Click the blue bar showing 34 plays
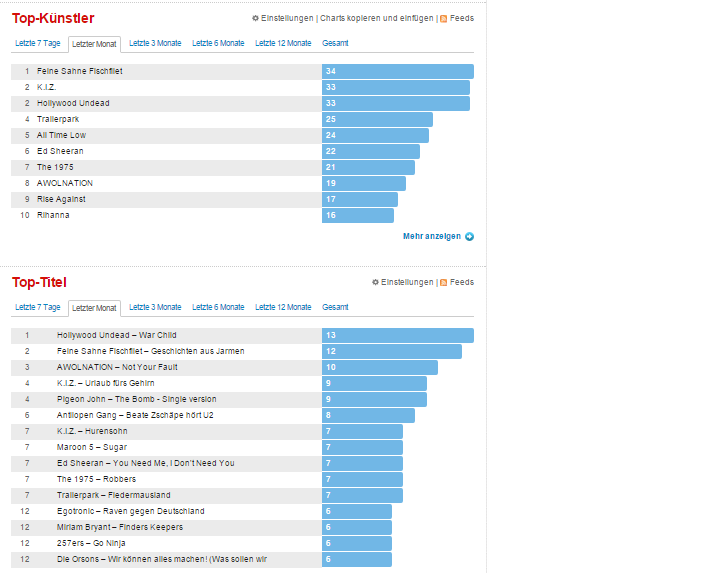725x573 pixels. 397,71
